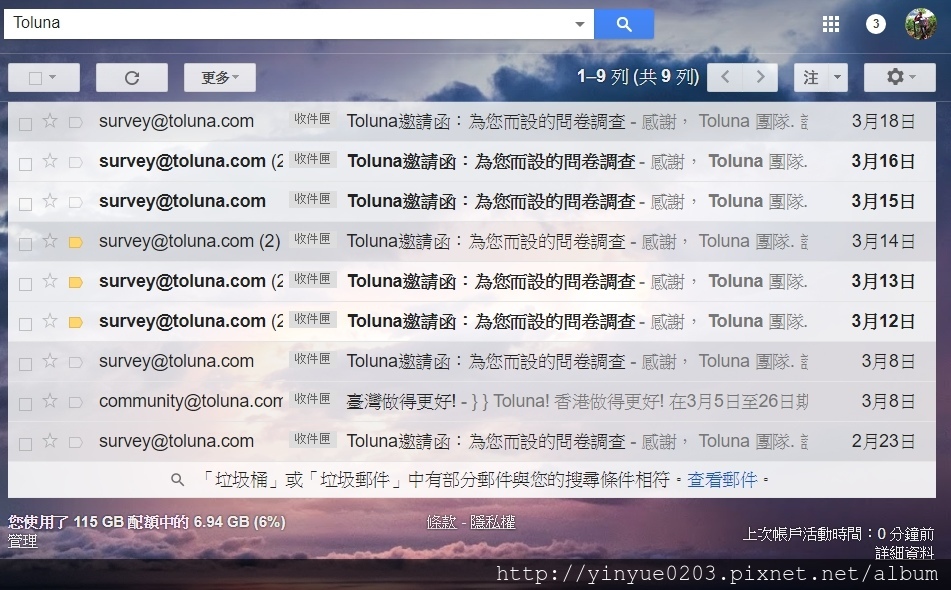Click the blue search magnifier button

(x=624, y=24)
